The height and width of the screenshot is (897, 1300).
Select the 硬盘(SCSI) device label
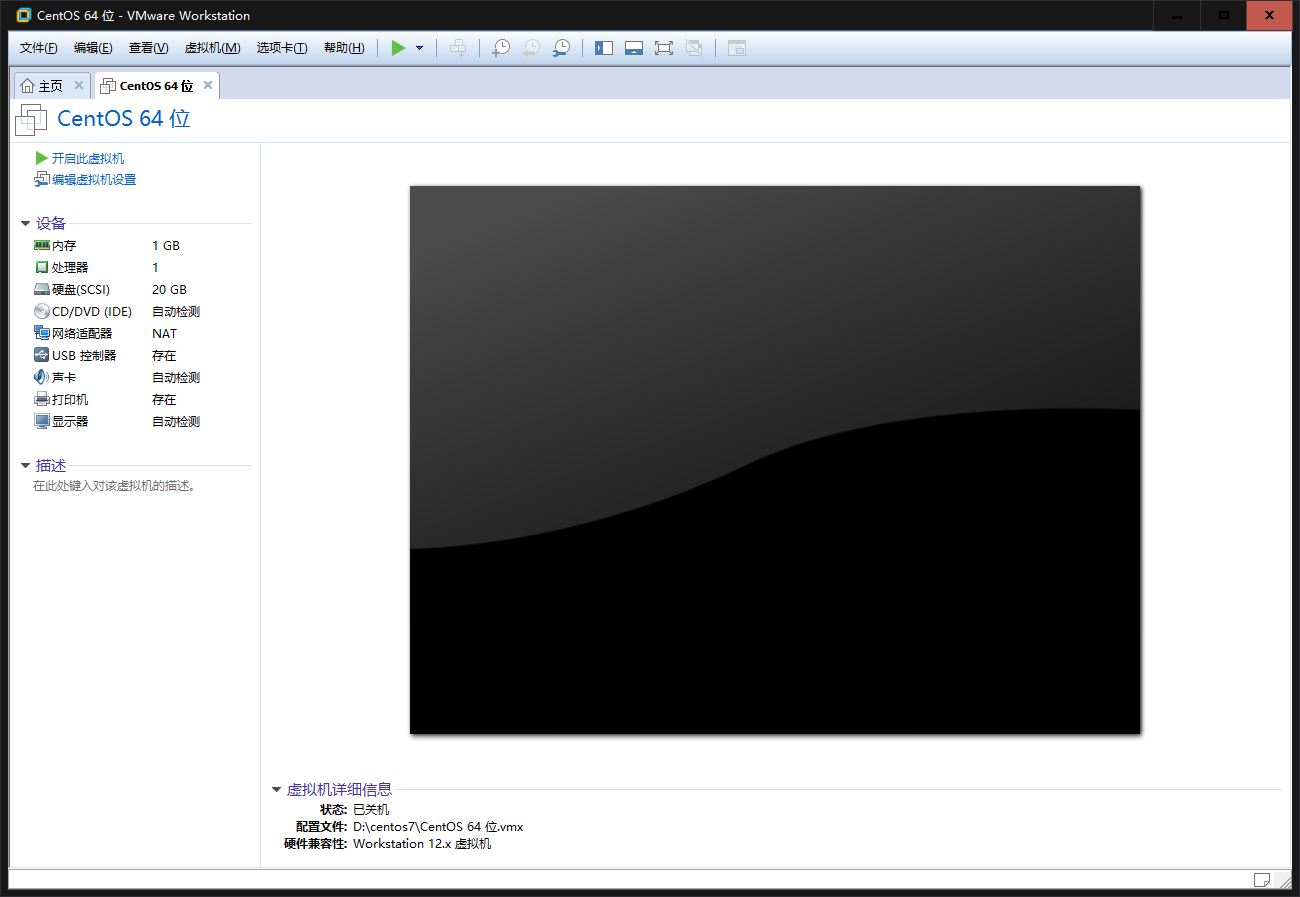point(81,289)
